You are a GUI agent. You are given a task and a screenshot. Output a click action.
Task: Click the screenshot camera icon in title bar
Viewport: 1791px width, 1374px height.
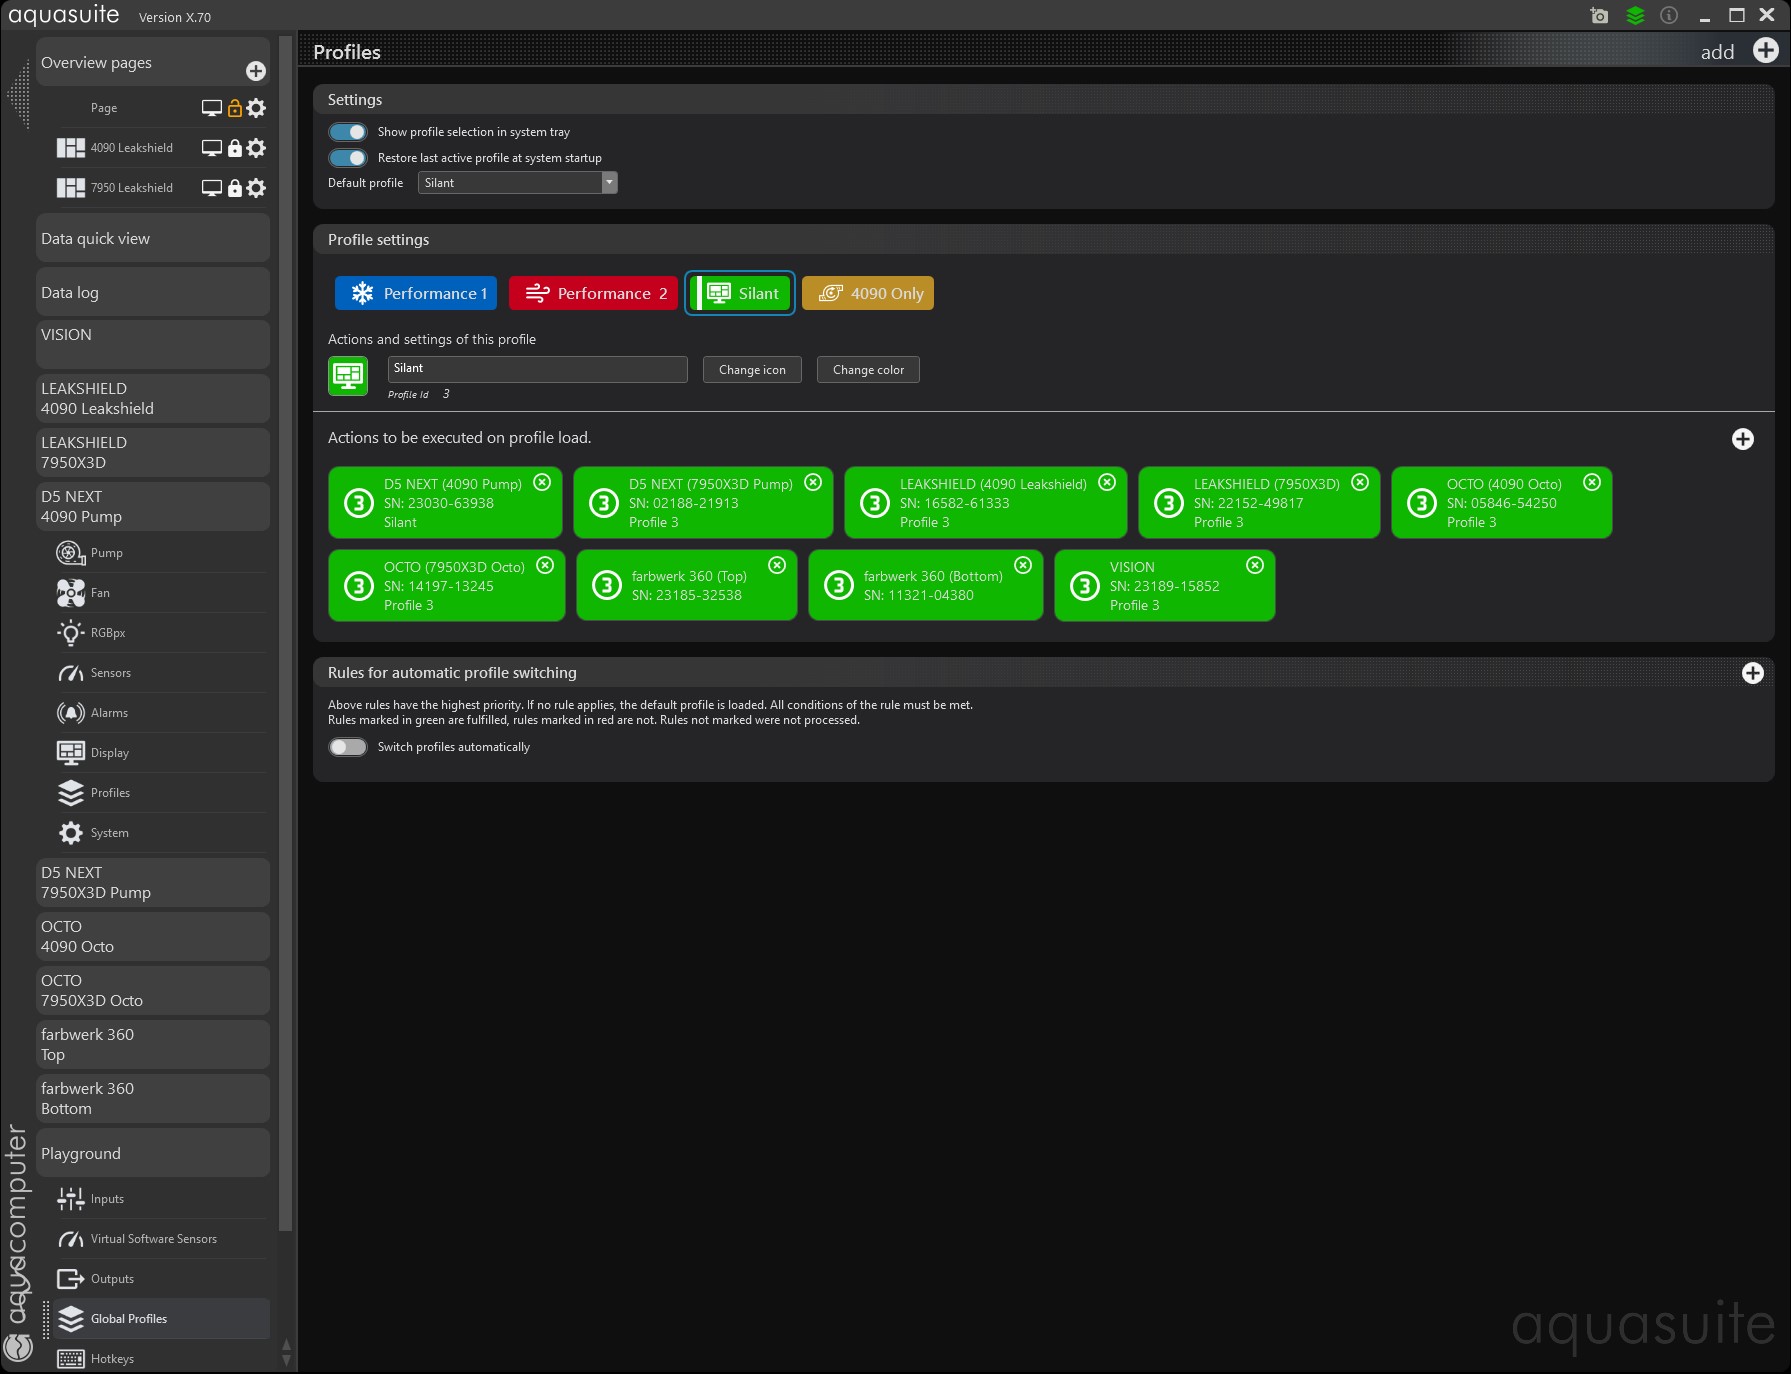click(x=1599, y=16)
